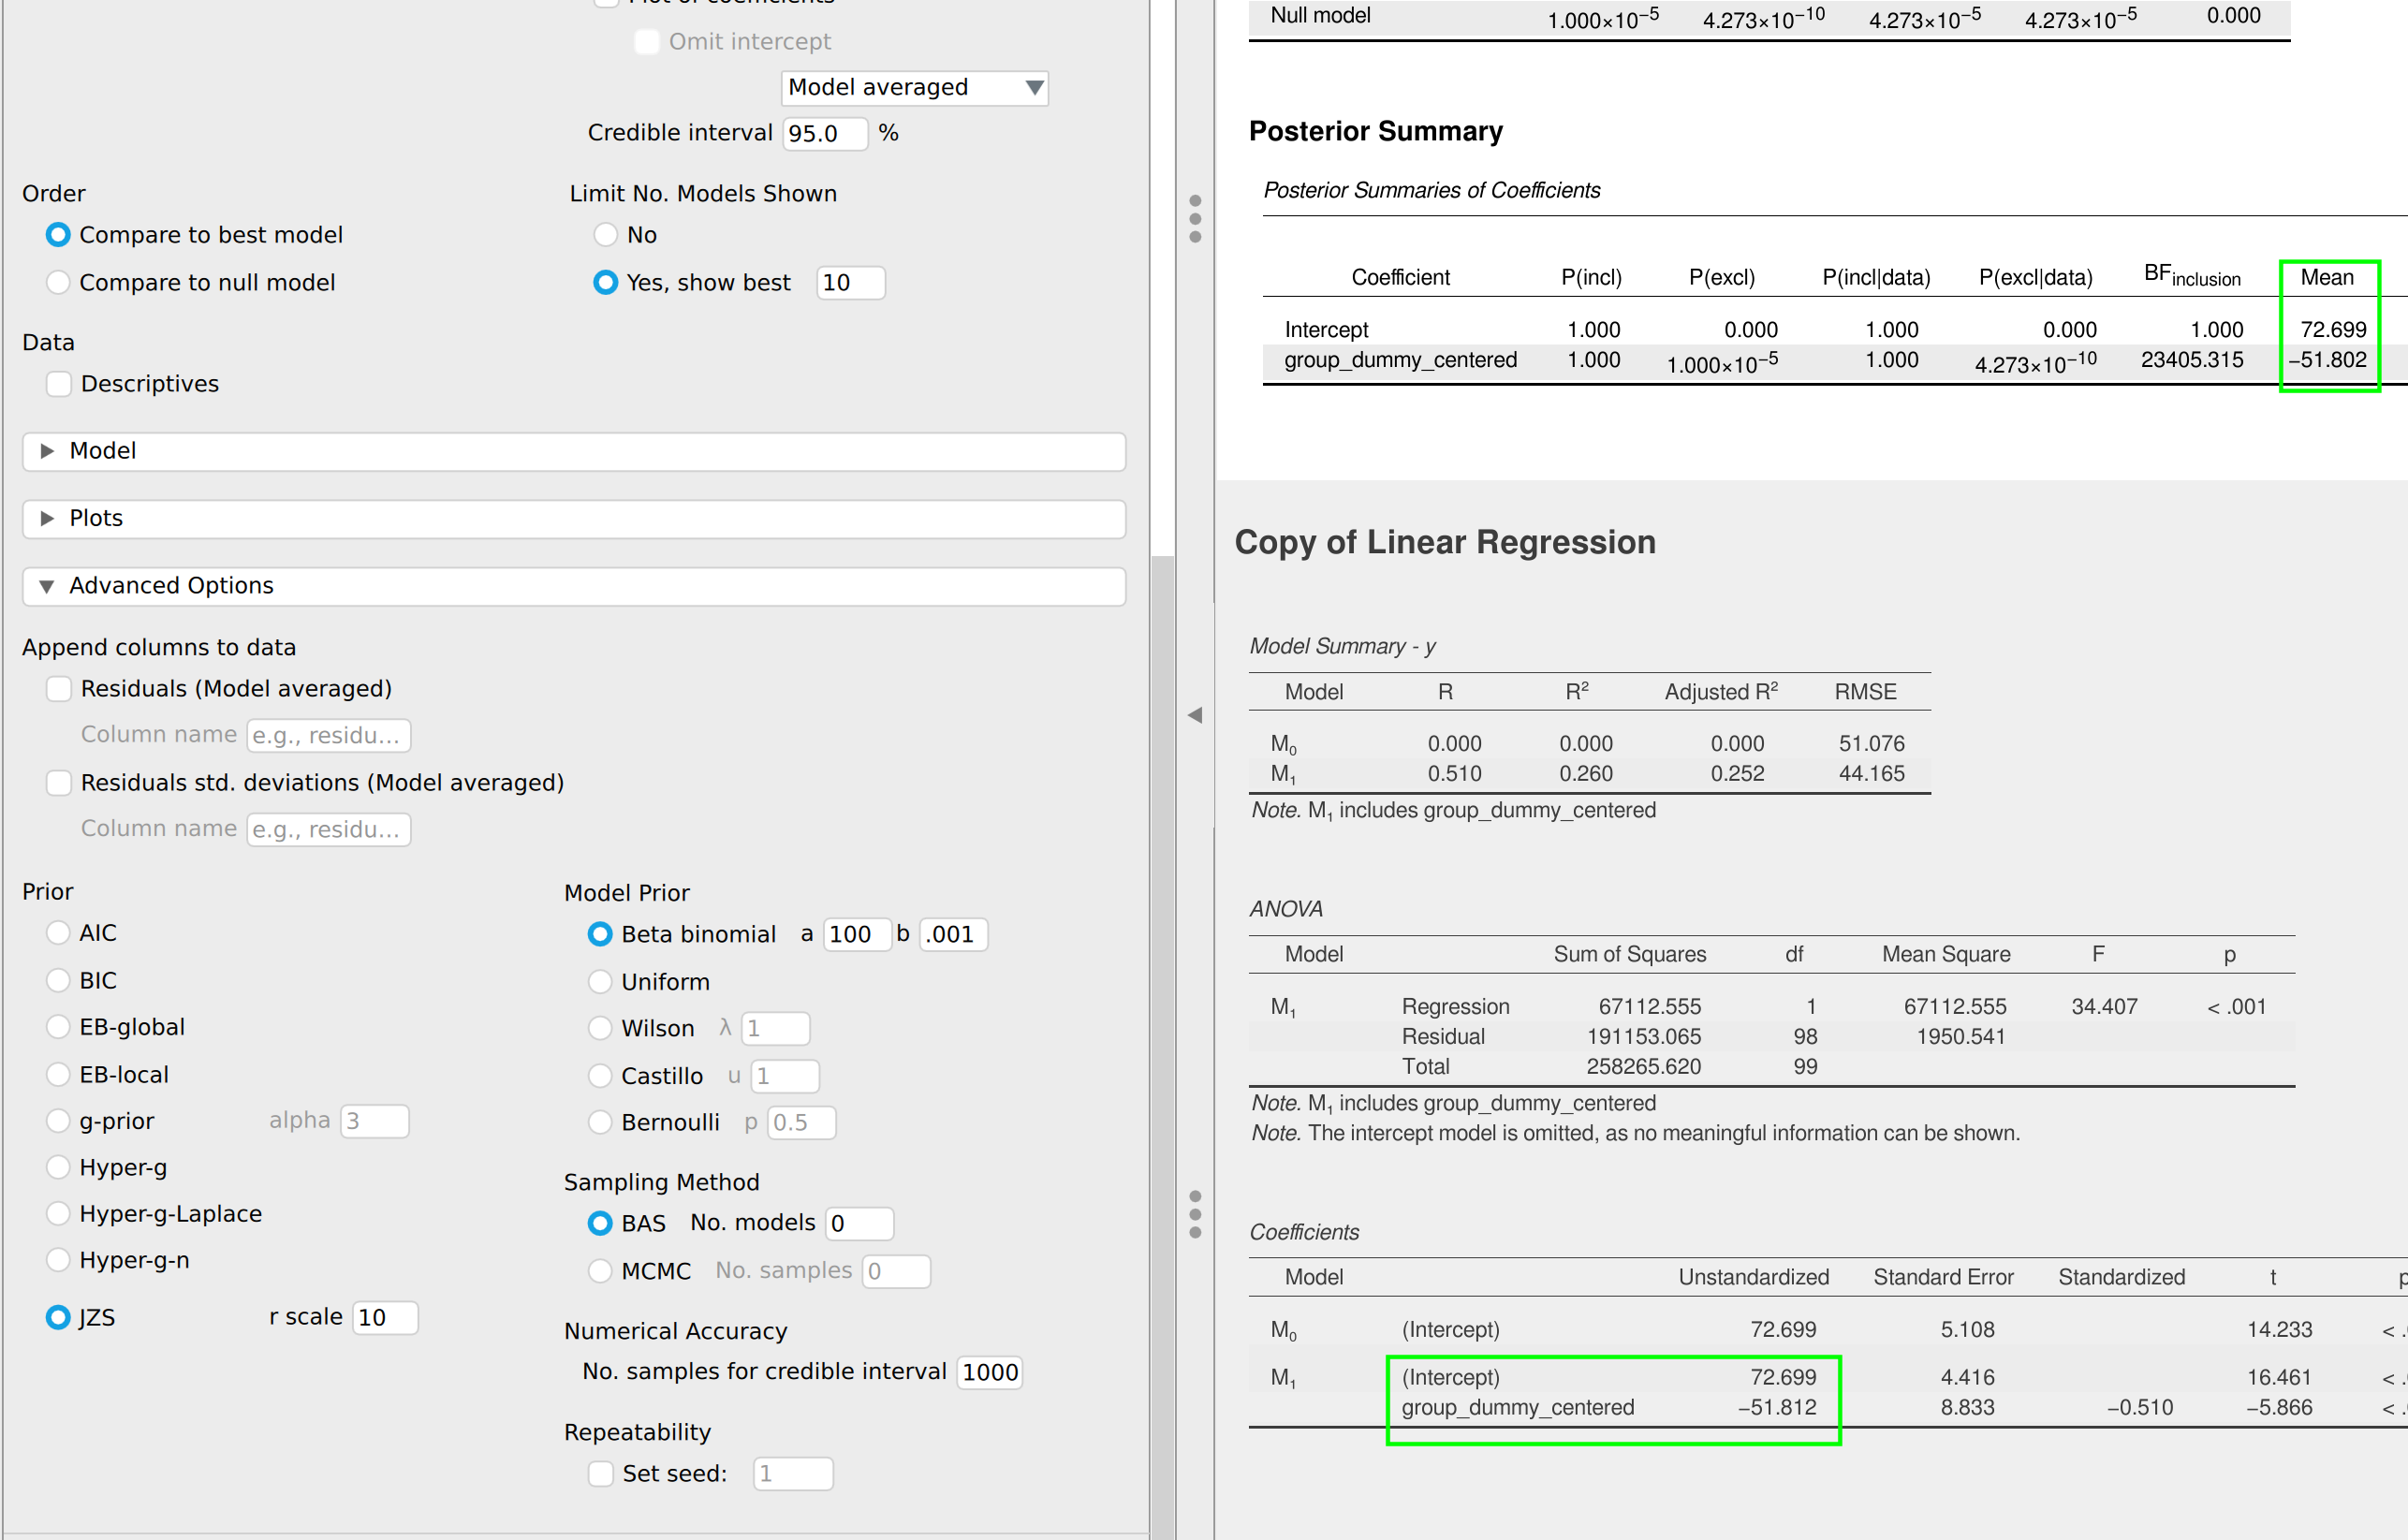Click the JZS r scale field
The width and height of the screenshot is (2408, 1540).
point(385,1318)
